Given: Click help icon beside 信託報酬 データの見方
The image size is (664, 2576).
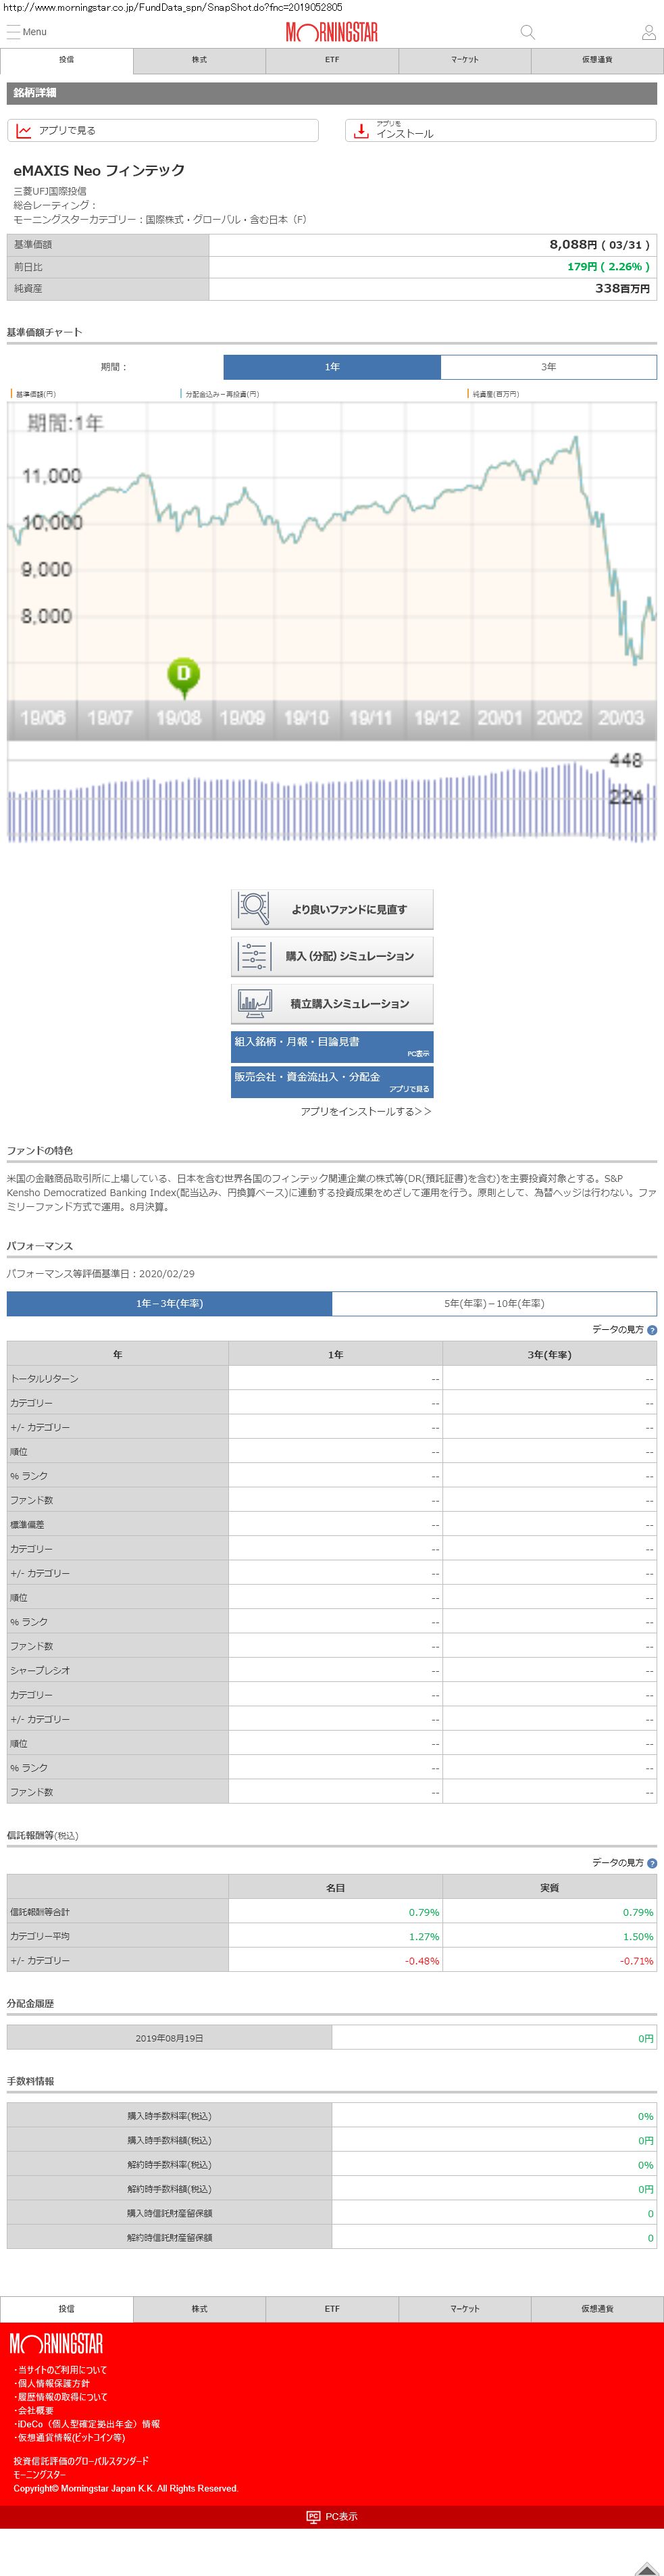Looking at the screenshot, I should pyautogui.click(x=652, y=1863).
